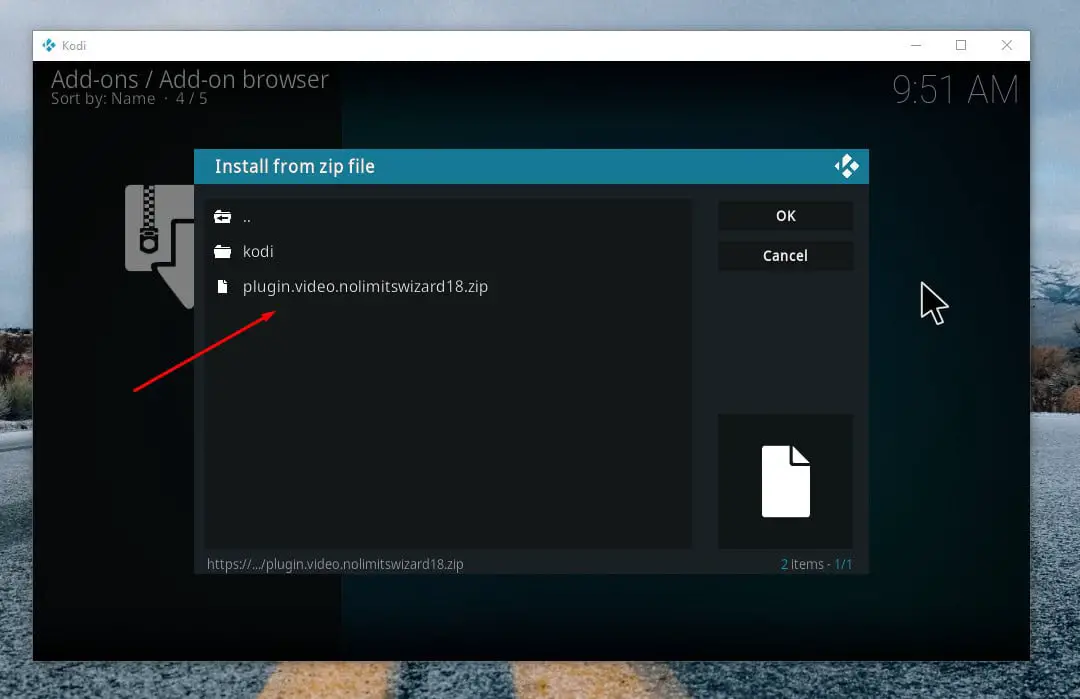
Task: Click the file preview thumbnail
Action: (x=785, y=481)
